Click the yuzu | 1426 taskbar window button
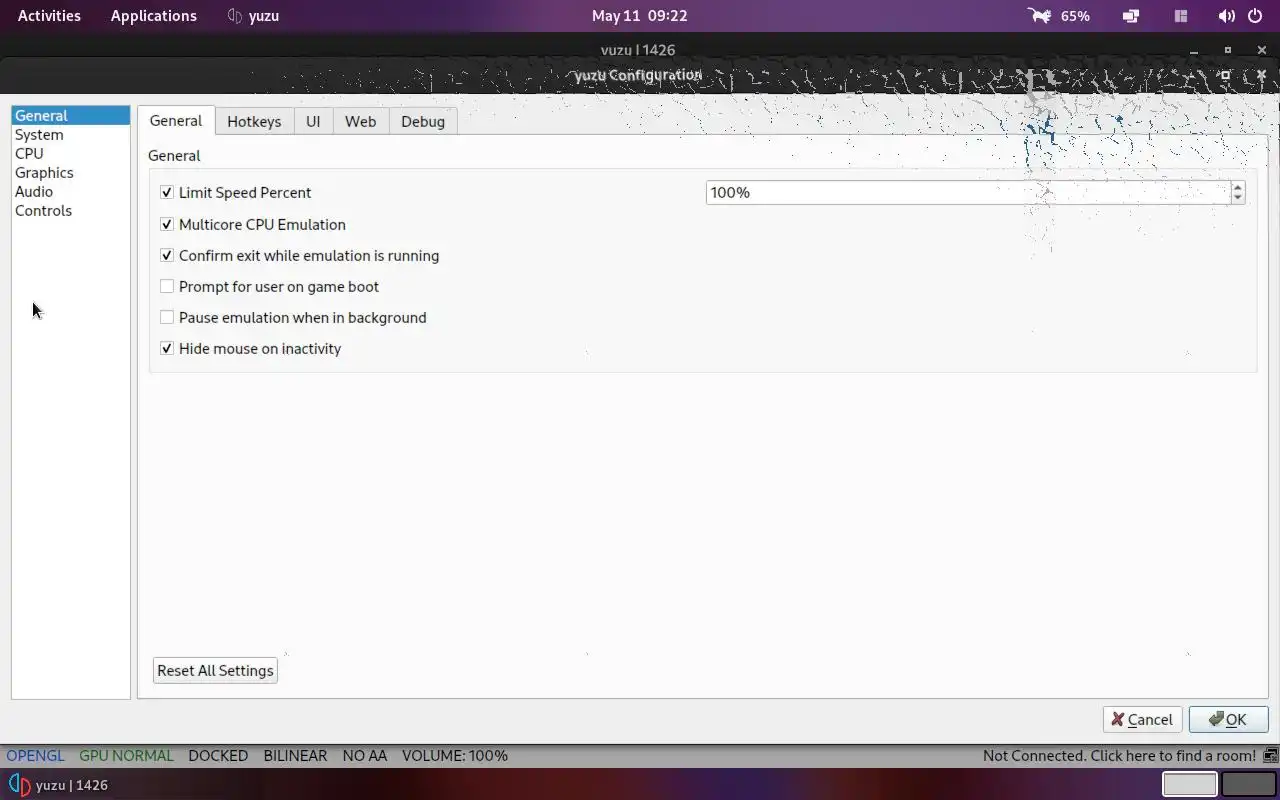 [x=60, y=785]
